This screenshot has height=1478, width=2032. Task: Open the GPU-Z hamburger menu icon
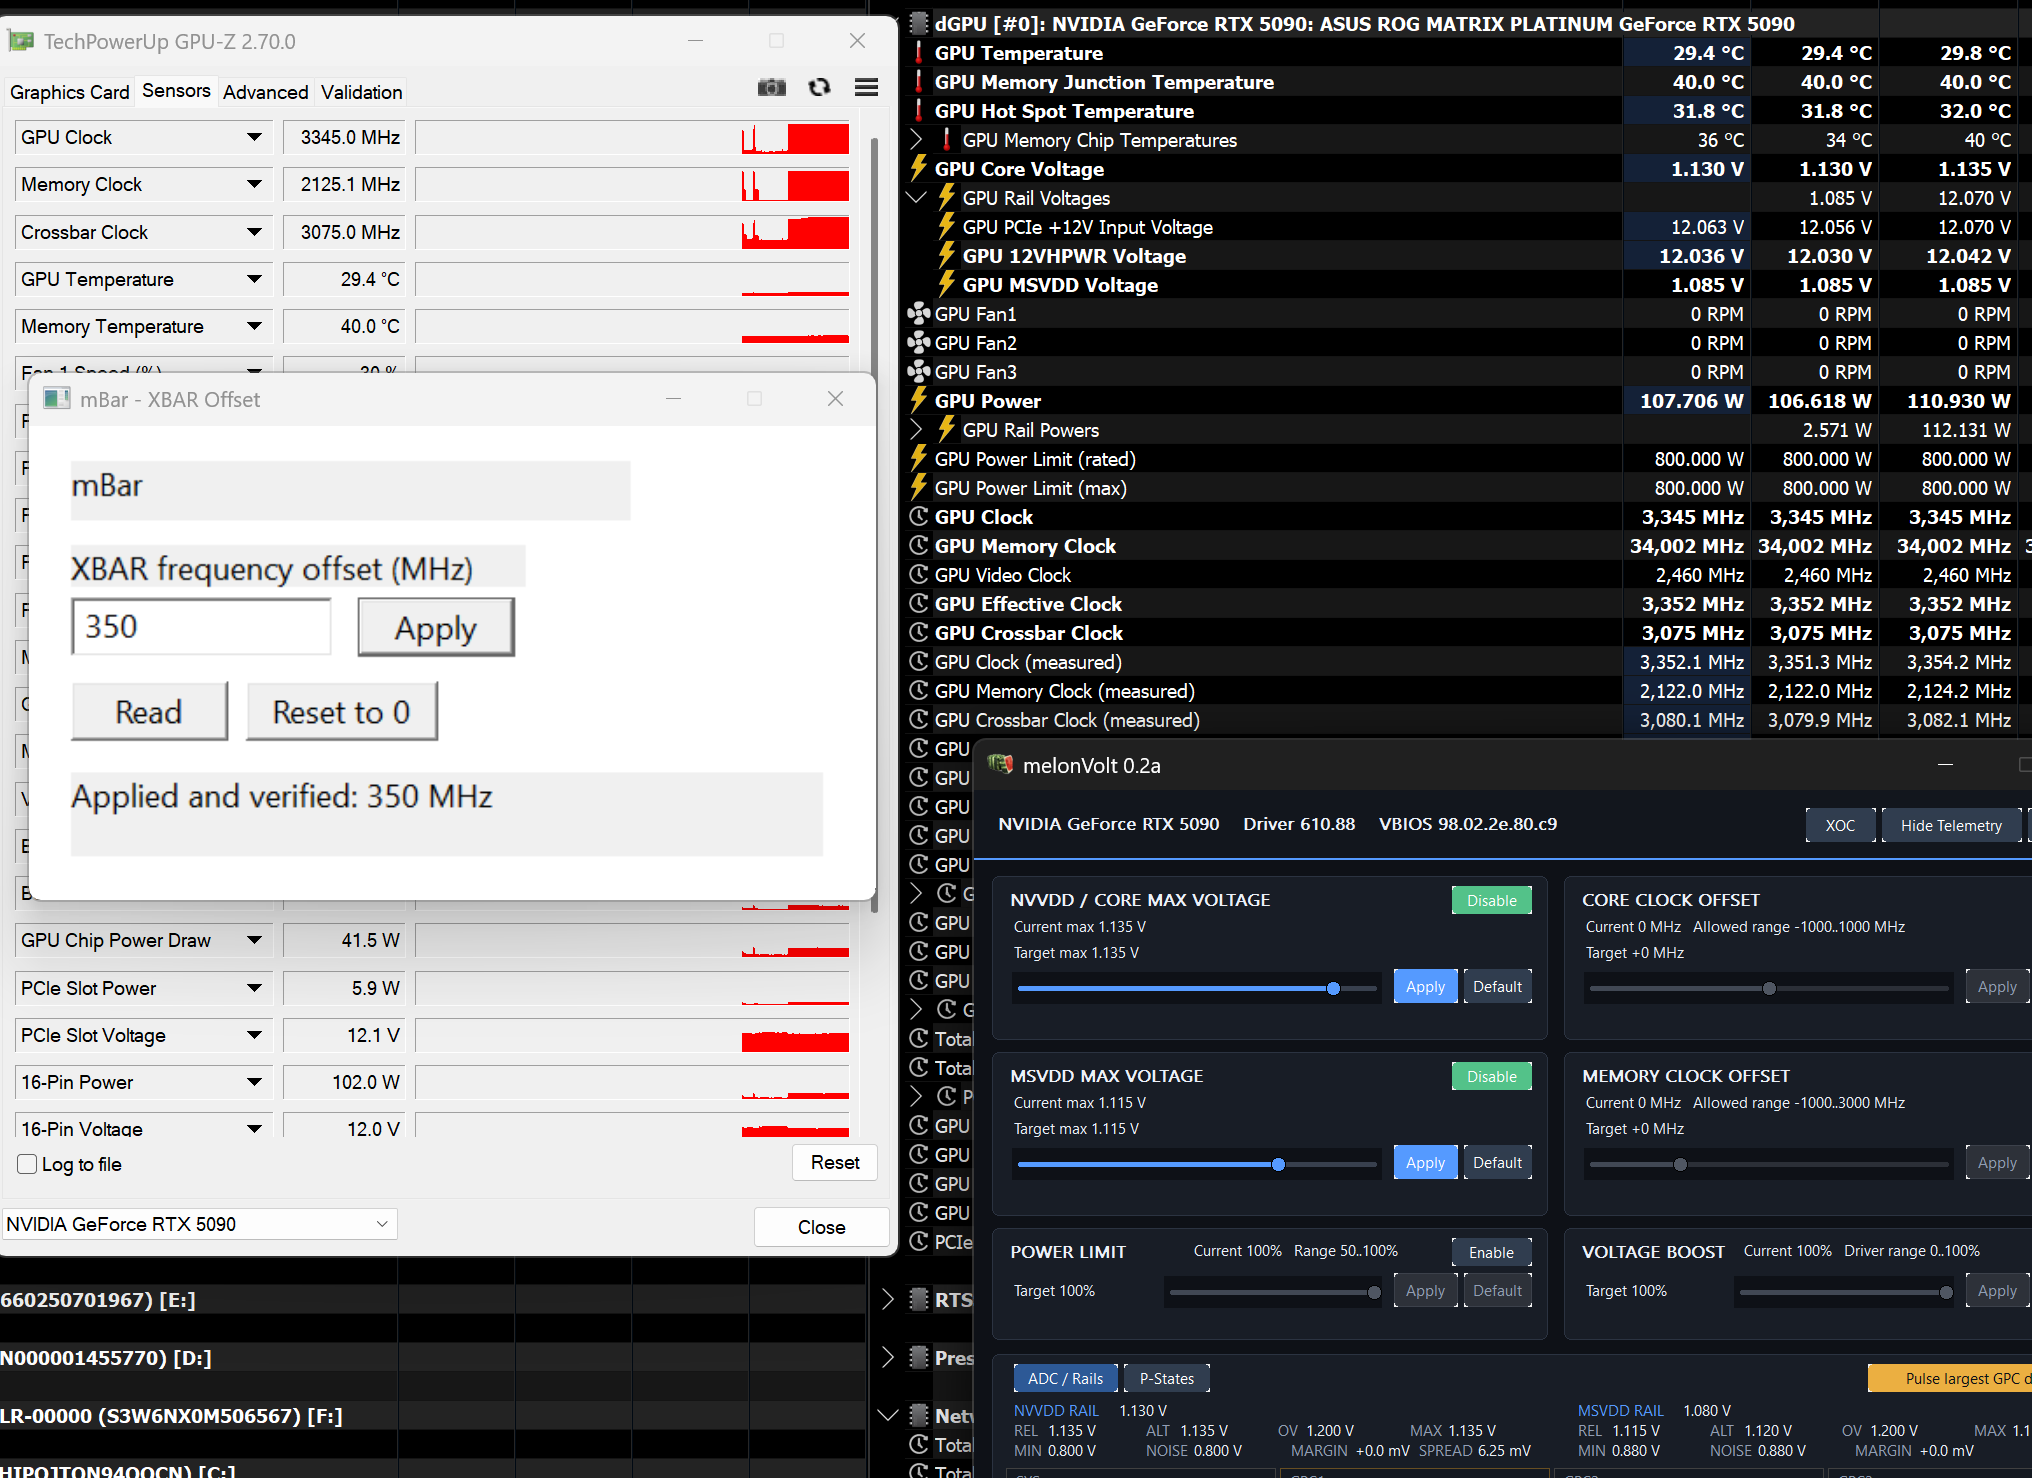[866, 88]
